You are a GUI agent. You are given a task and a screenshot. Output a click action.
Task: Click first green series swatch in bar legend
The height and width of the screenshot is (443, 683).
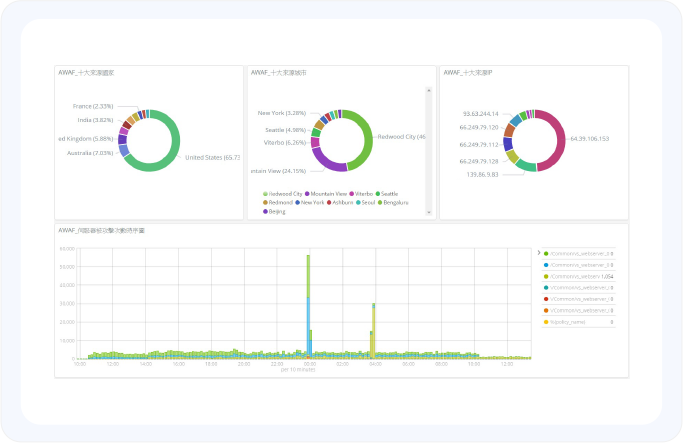pyautogui.click(x=546, y=254)
